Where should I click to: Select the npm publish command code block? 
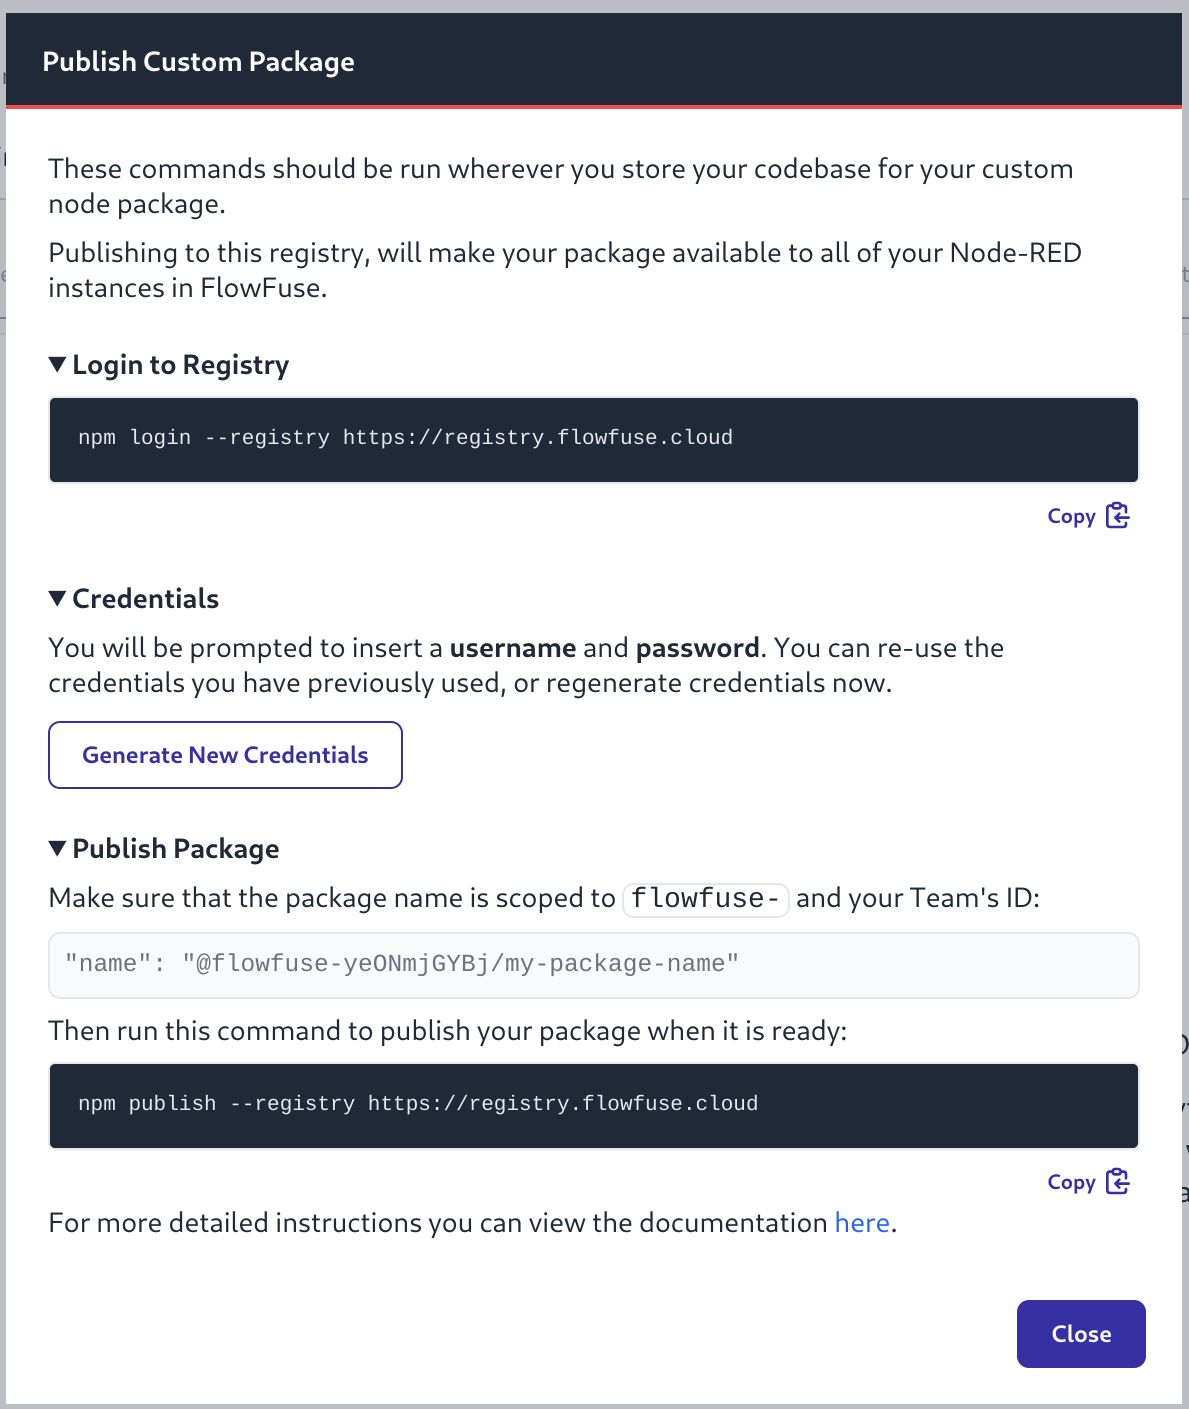click(x=593, y=1104)
